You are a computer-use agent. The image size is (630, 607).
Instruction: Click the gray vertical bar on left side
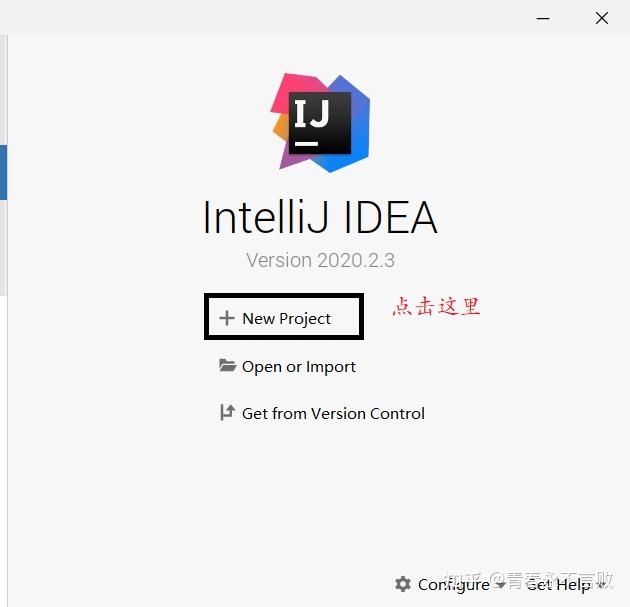click(3, 90)
